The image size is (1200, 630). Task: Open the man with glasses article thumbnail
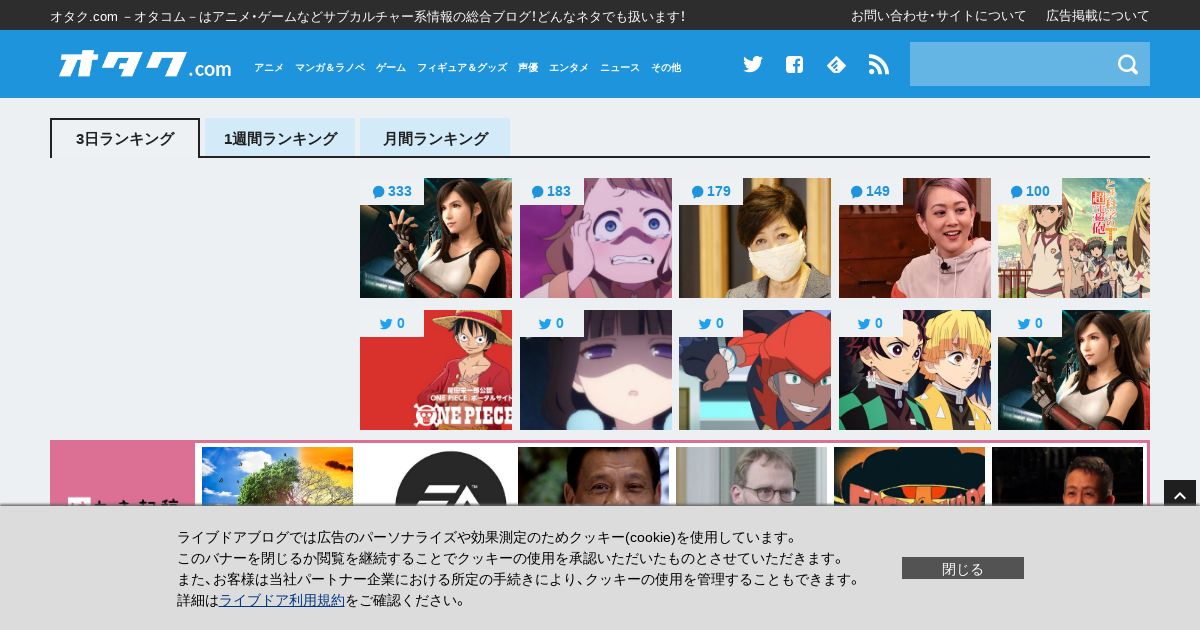751,476
